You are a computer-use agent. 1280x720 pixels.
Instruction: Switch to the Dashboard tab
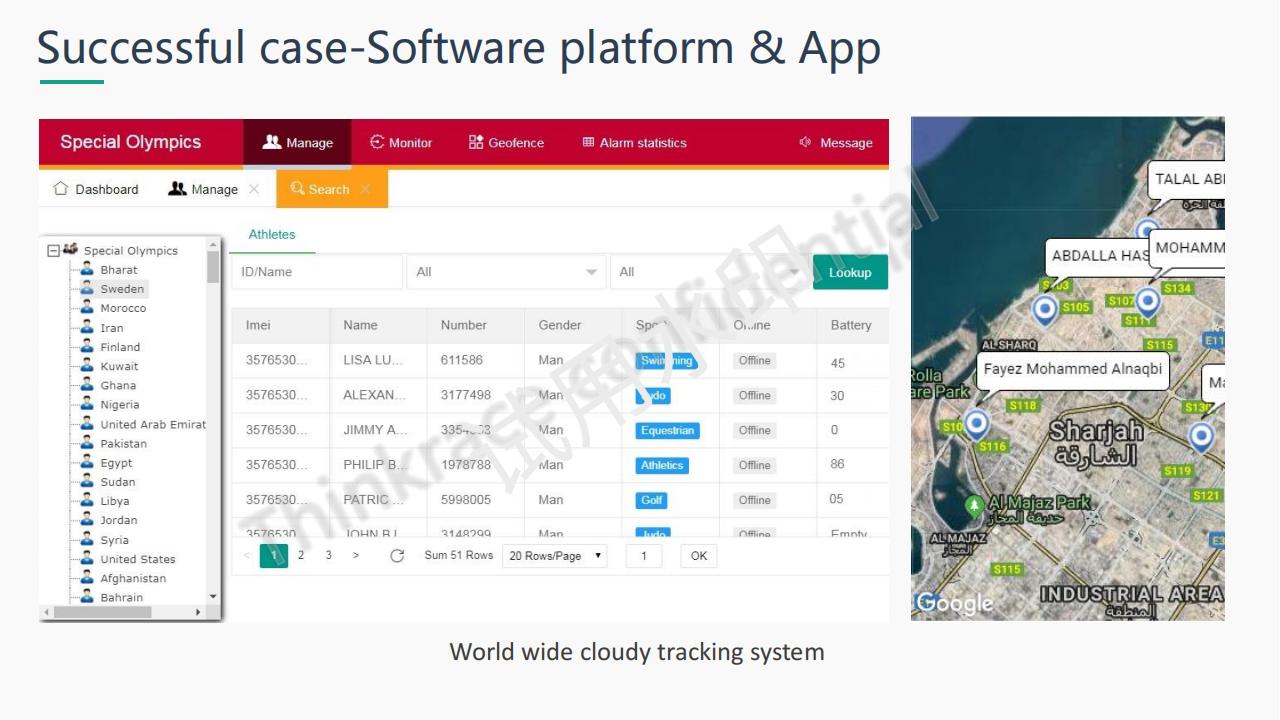pyautogui.click(x=104, y=189)
